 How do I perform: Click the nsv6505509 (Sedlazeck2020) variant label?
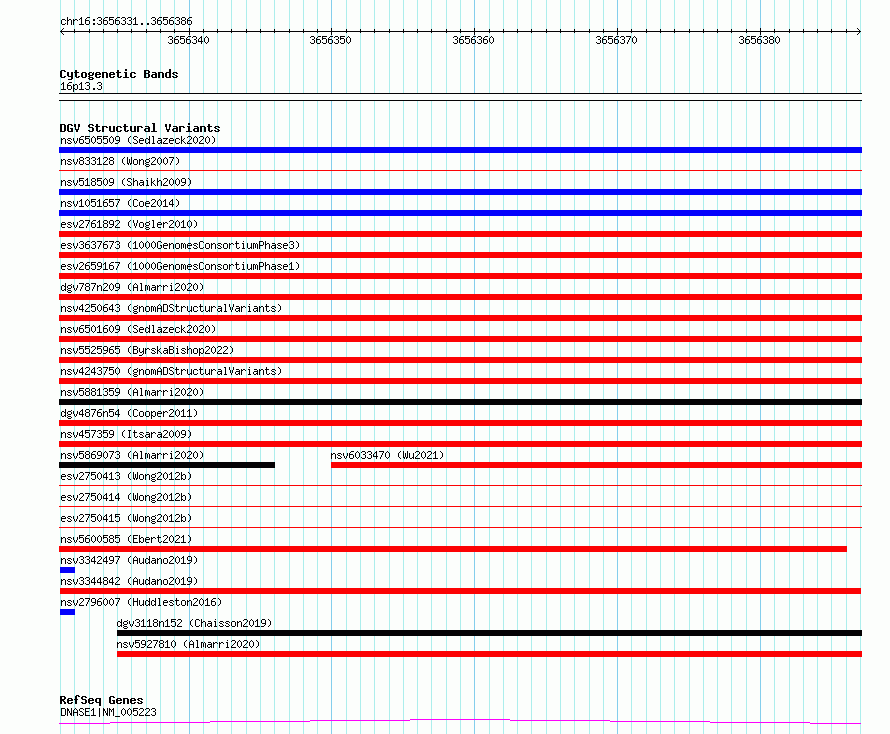(x=138, y=140)
